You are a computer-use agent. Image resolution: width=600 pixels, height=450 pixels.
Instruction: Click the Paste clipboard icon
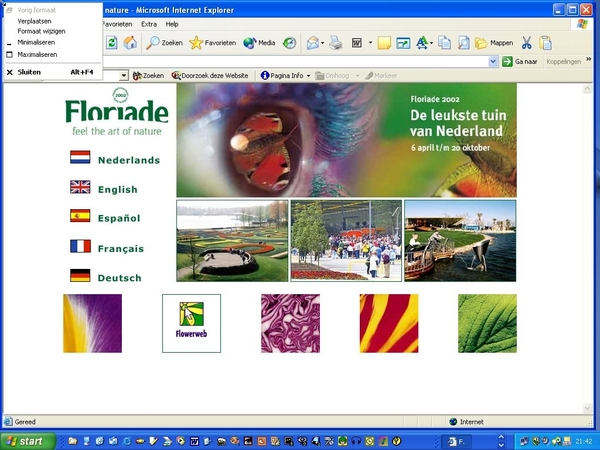tap(545, 43)
